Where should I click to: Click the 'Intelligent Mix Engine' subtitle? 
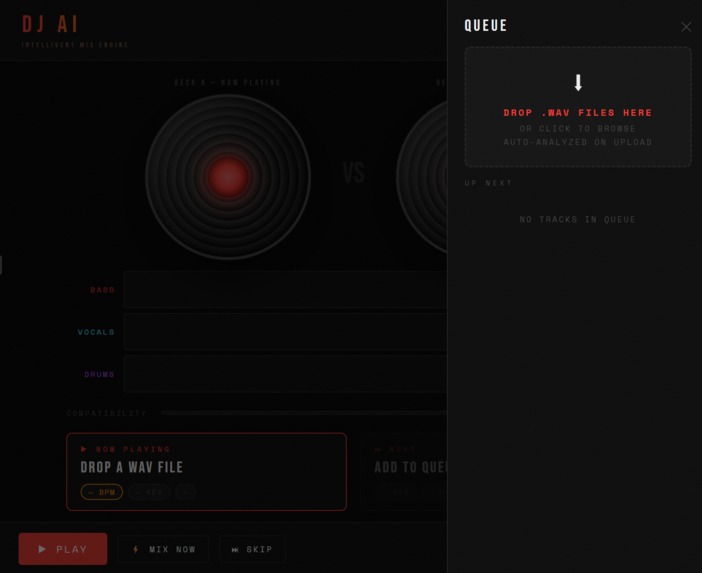[75, 45]
